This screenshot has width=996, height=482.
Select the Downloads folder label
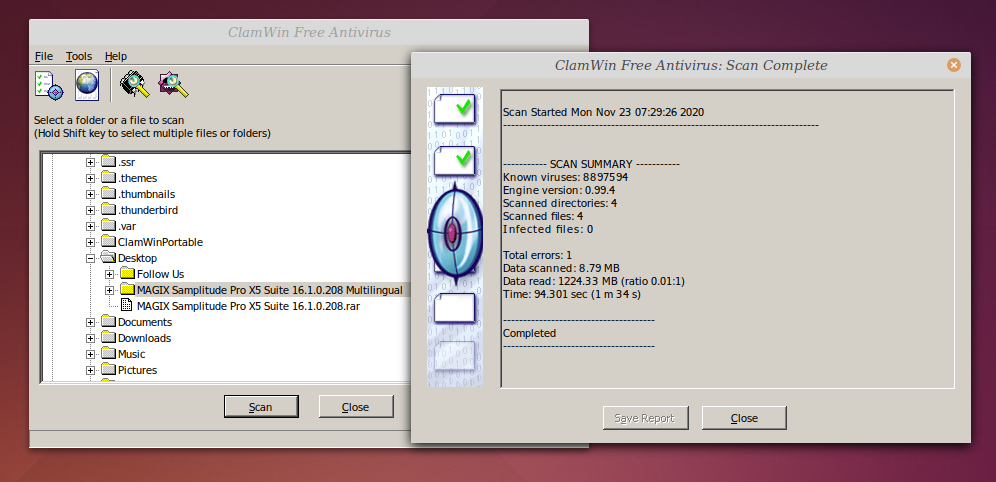coord(144,338)
